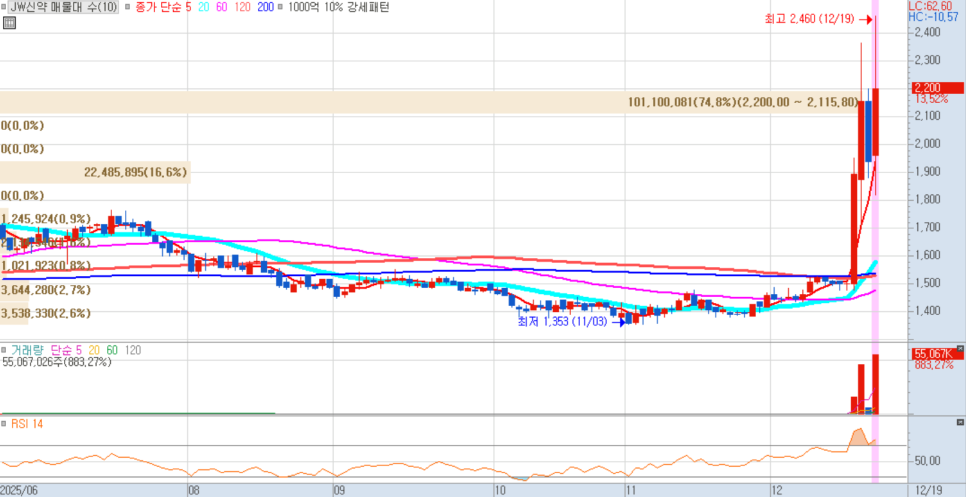Click the 2,400 price level on axis

[927, 32]
